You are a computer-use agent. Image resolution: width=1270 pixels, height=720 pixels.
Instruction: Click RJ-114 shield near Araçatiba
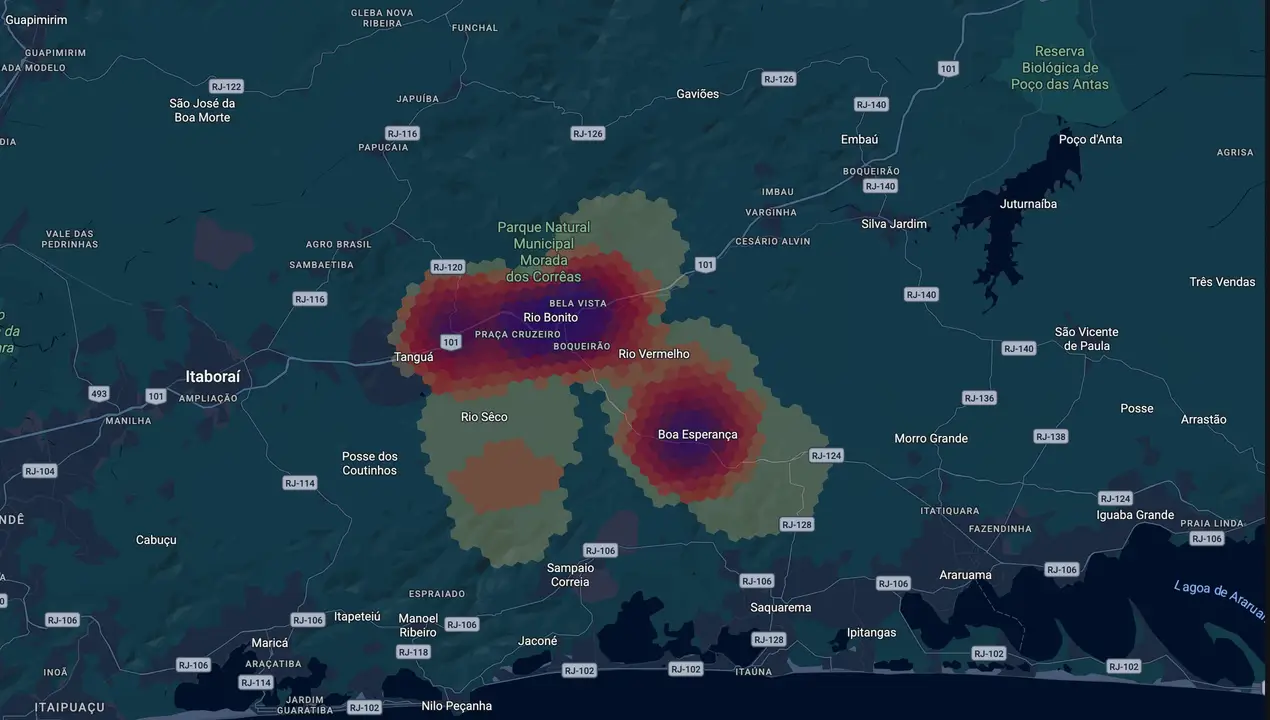pyautogui.click(x=256, y=683)
